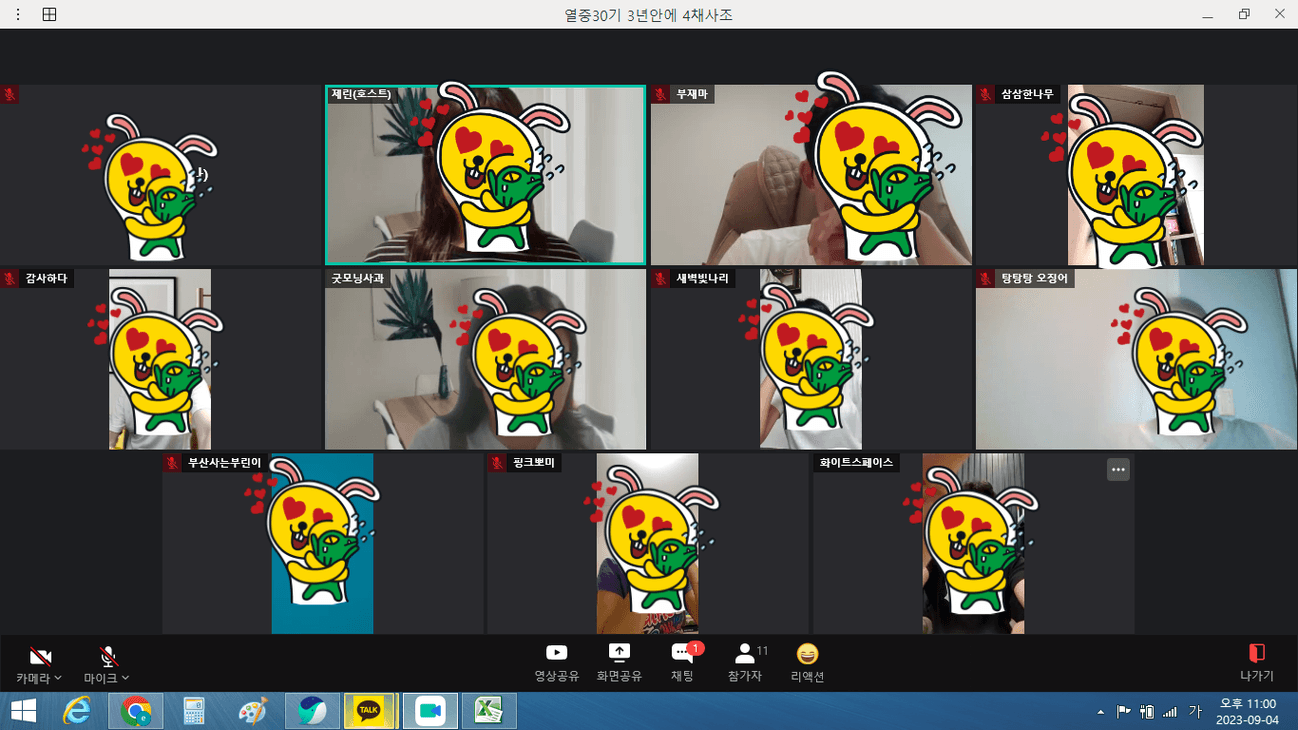Select the 새벽빛나리 video tile
The image size is (1298, 730).
(811, 359)
